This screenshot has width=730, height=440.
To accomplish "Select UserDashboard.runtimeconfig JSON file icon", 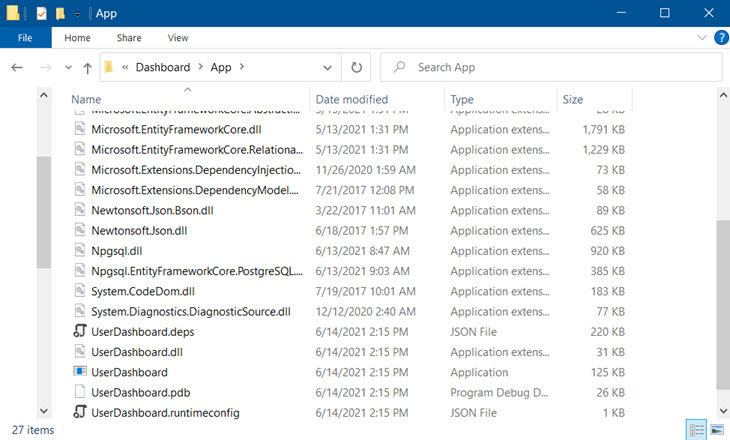I will pyautogui.click(x=80, y=412).
